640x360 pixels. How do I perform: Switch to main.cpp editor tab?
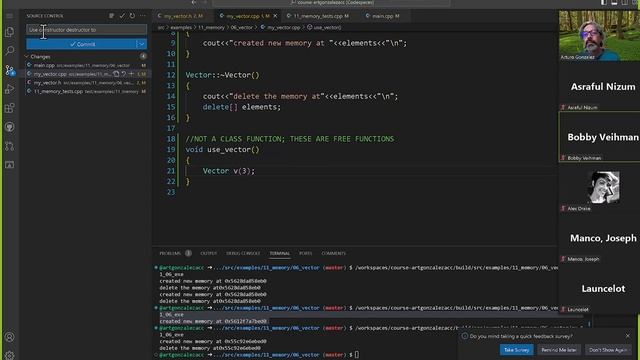click(385, 16)
